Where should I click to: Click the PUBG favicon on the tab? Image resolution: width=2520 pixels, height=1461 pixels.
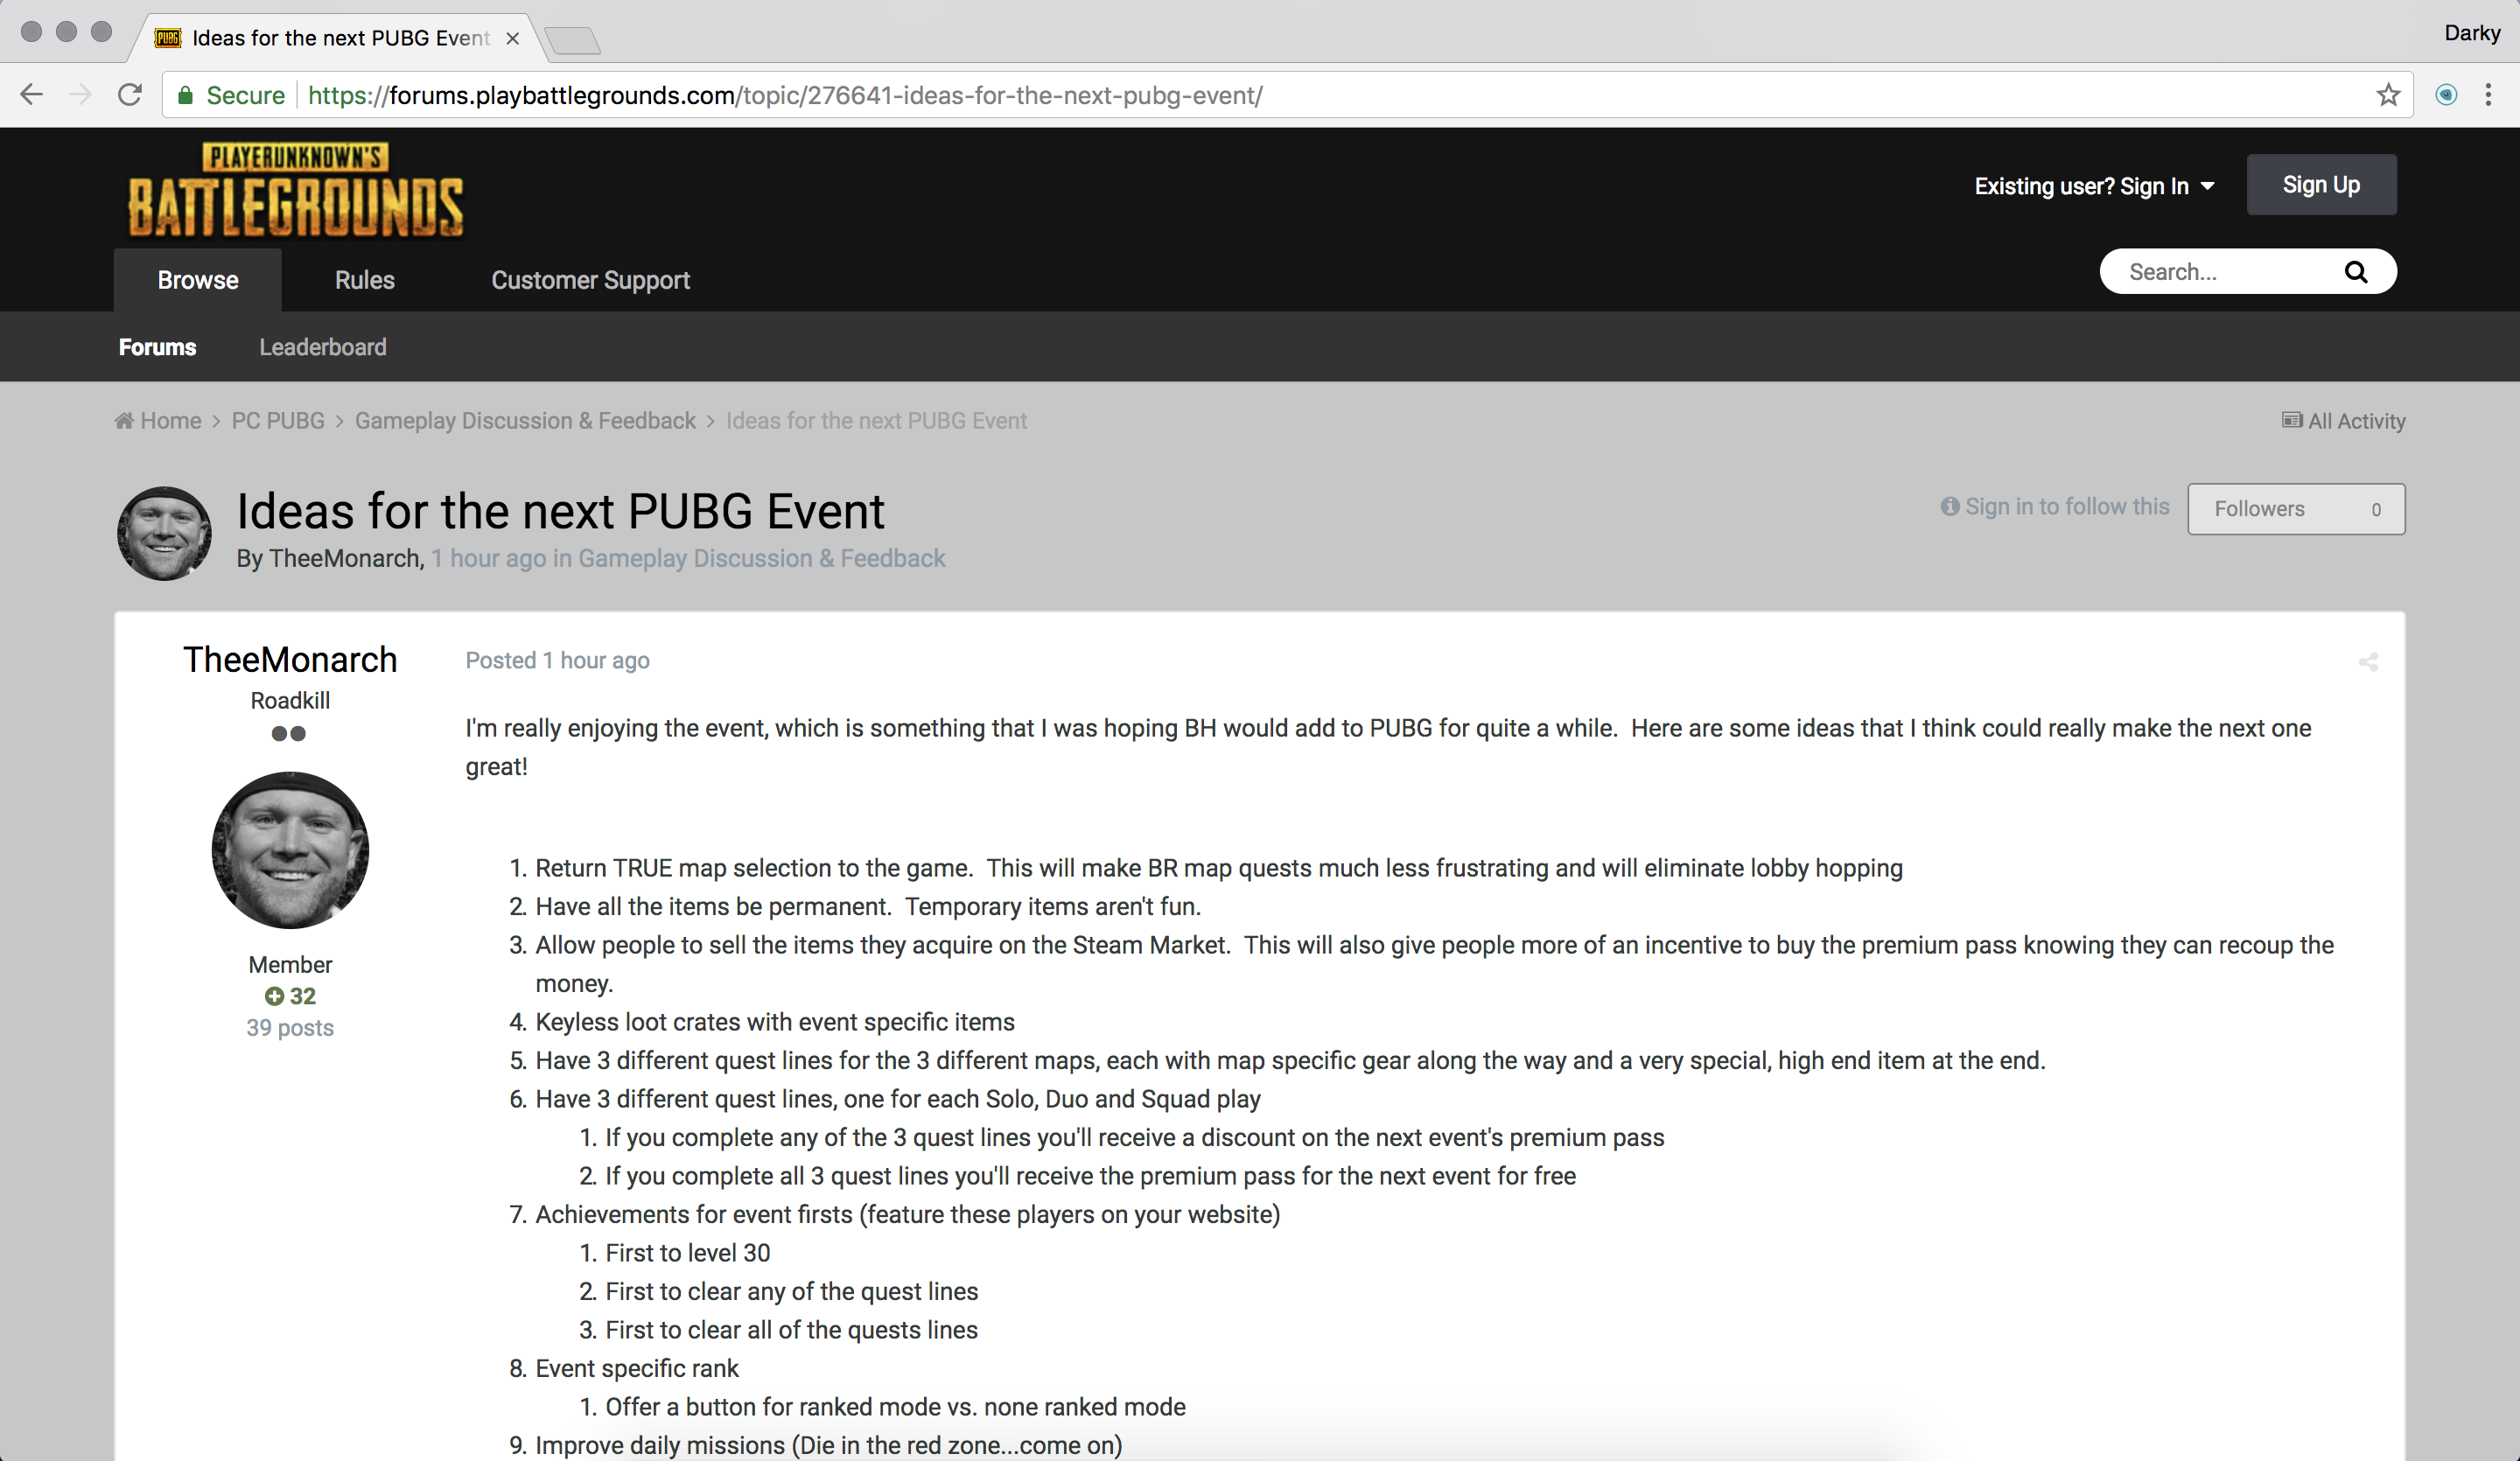[x=167, y=38]
